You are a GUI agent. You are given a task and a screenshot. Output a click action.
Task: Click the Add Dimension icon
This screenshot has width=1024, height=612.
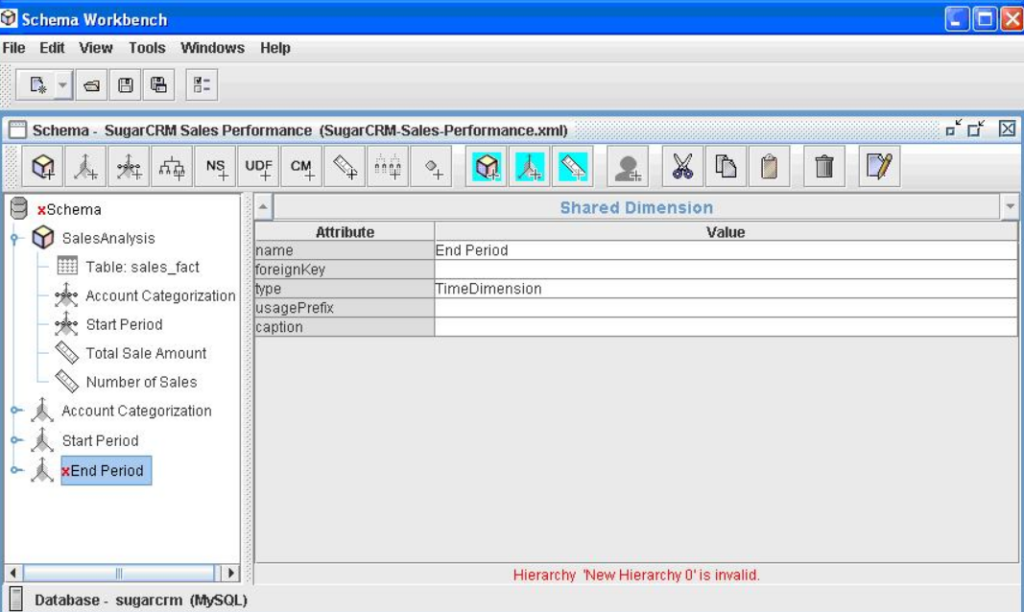85,167
